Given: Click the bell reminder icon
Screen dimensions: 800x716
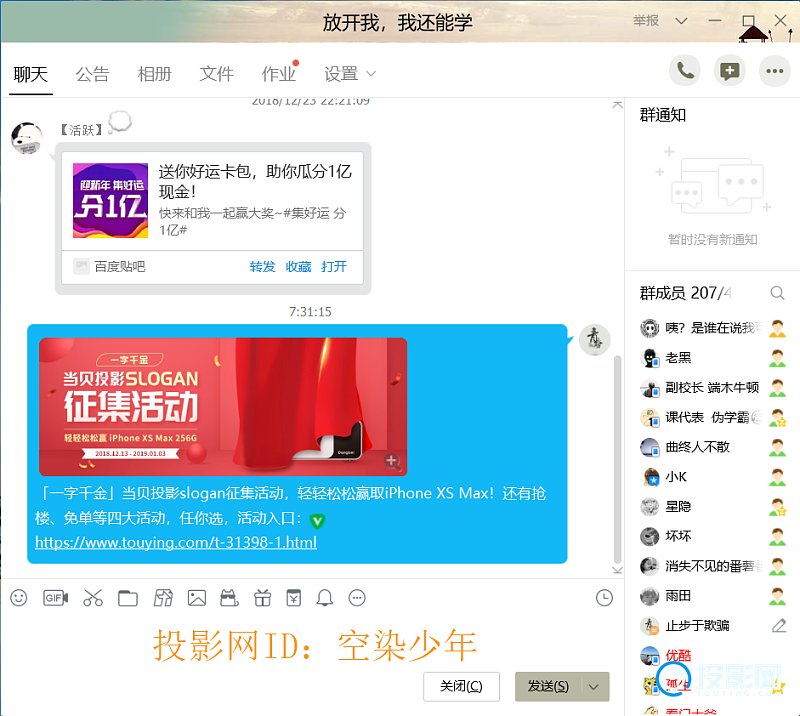Looking at the screenshot, I should point(324,598).
